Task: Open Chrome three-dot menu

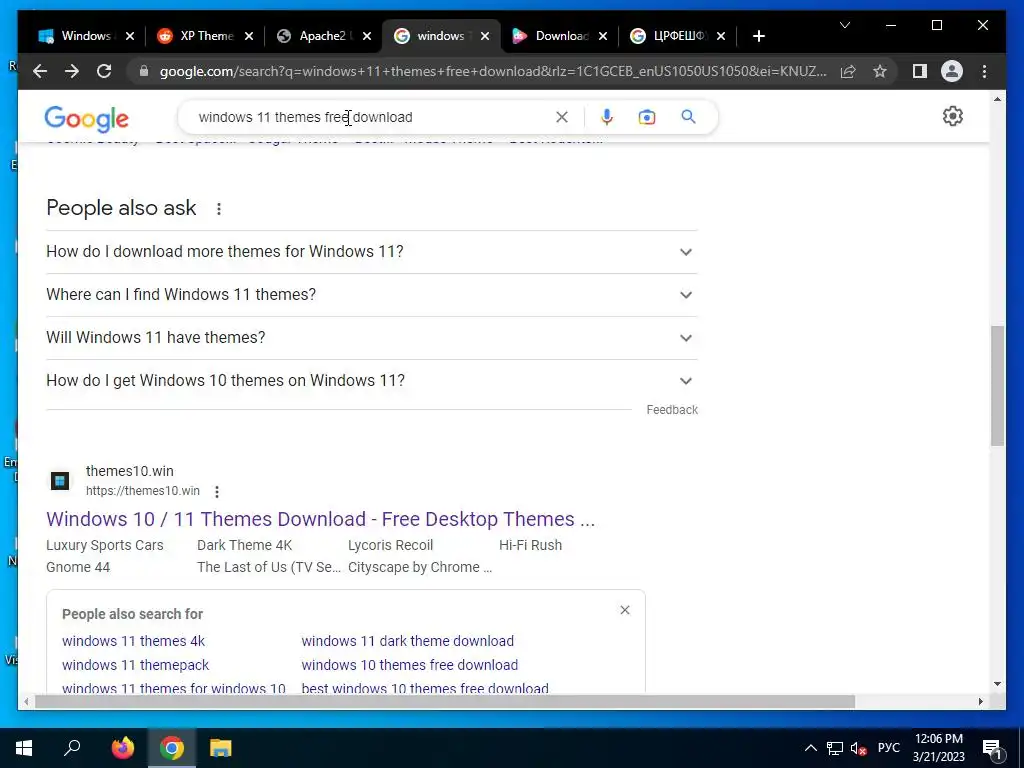Action: pos(984,71)
